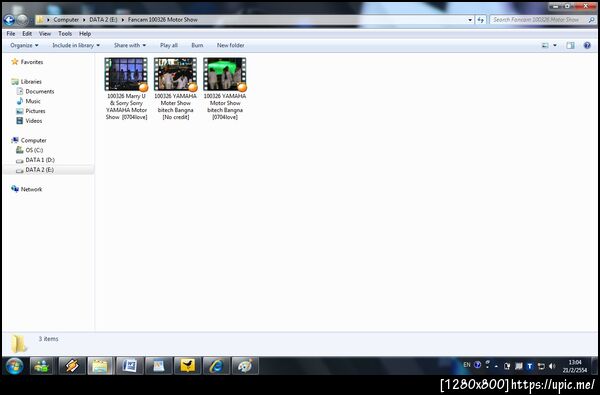This screenshot has width=600, height=395.
Task: Open the Edit menu
Action: pos(27,34)
